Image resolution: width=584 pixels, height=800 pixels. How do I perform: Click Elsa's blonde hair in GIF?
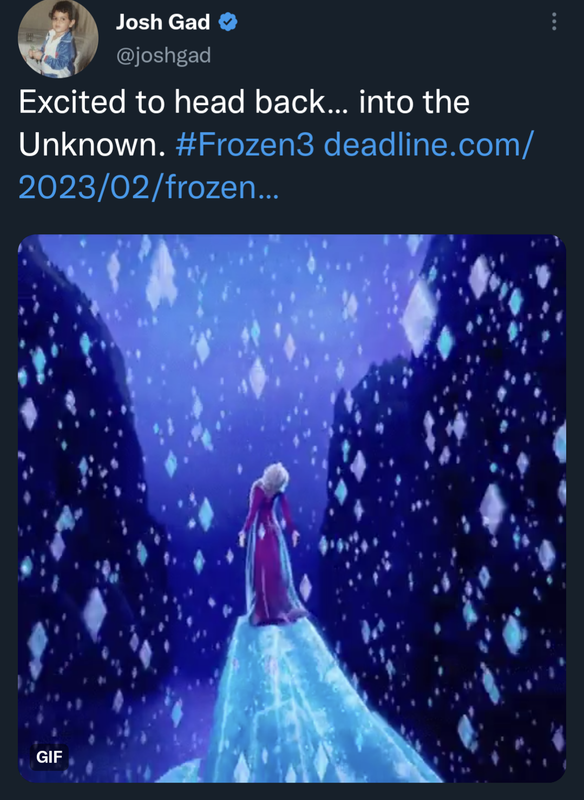(275, 480)
